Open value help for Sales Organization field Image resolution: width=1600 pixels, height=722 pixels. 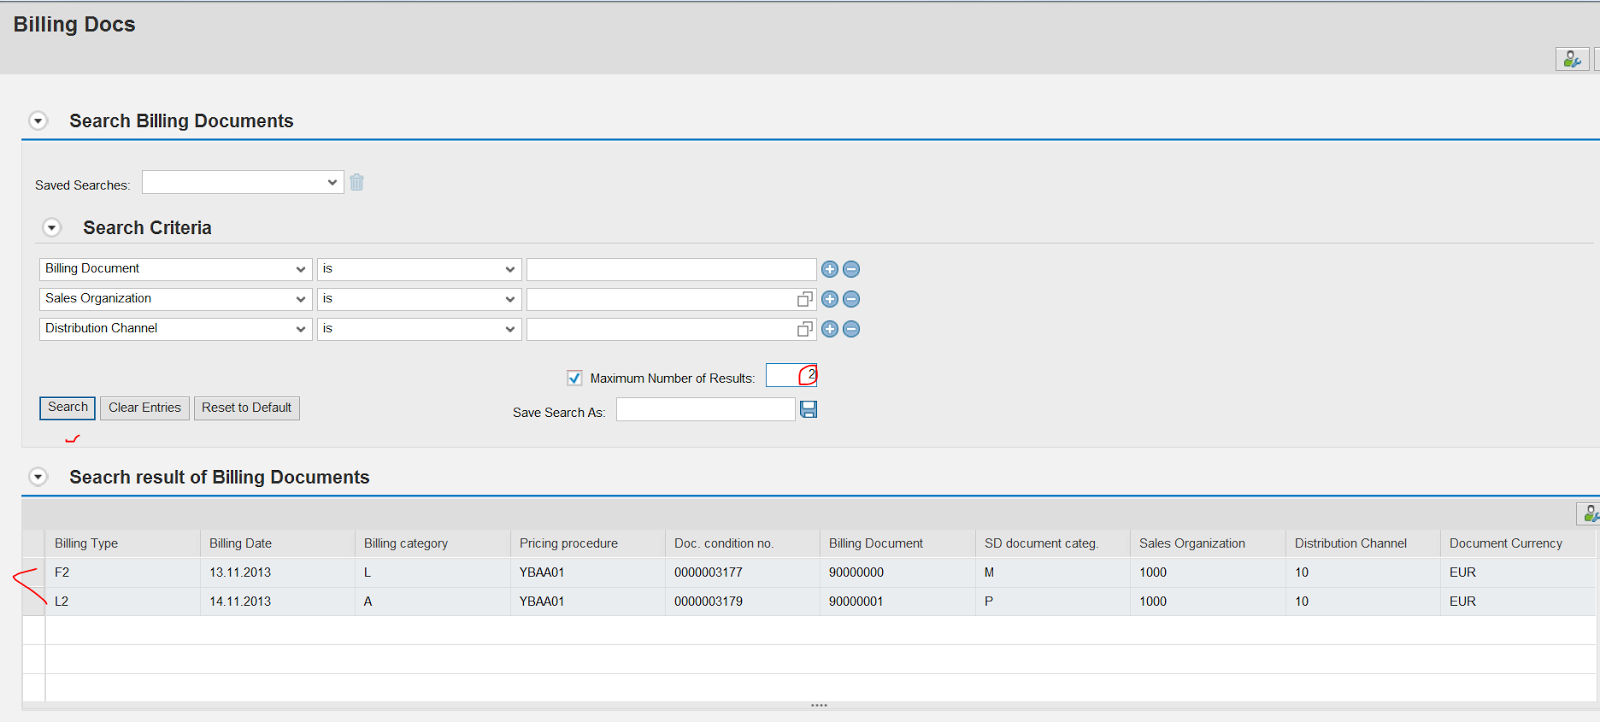804,299
